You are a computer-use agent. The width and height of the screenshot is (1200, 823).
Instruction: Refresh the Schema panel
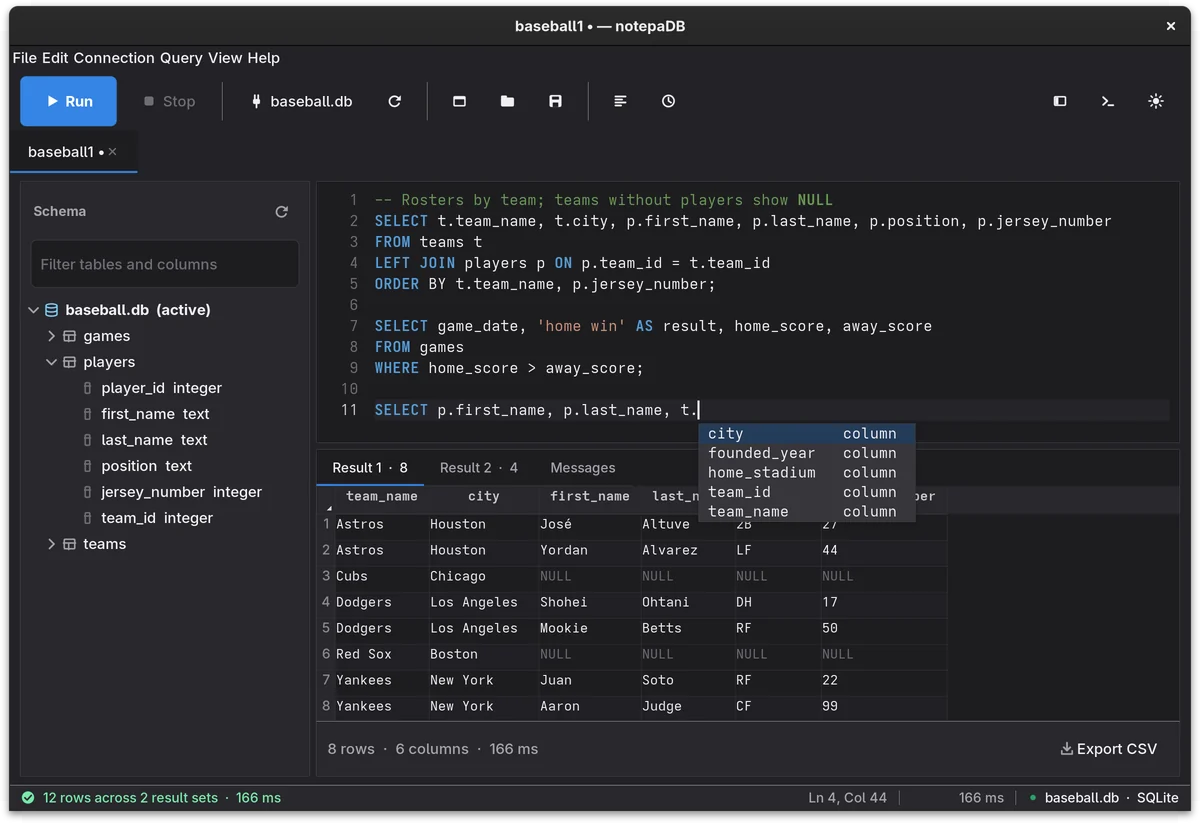(x=282, y=211)
